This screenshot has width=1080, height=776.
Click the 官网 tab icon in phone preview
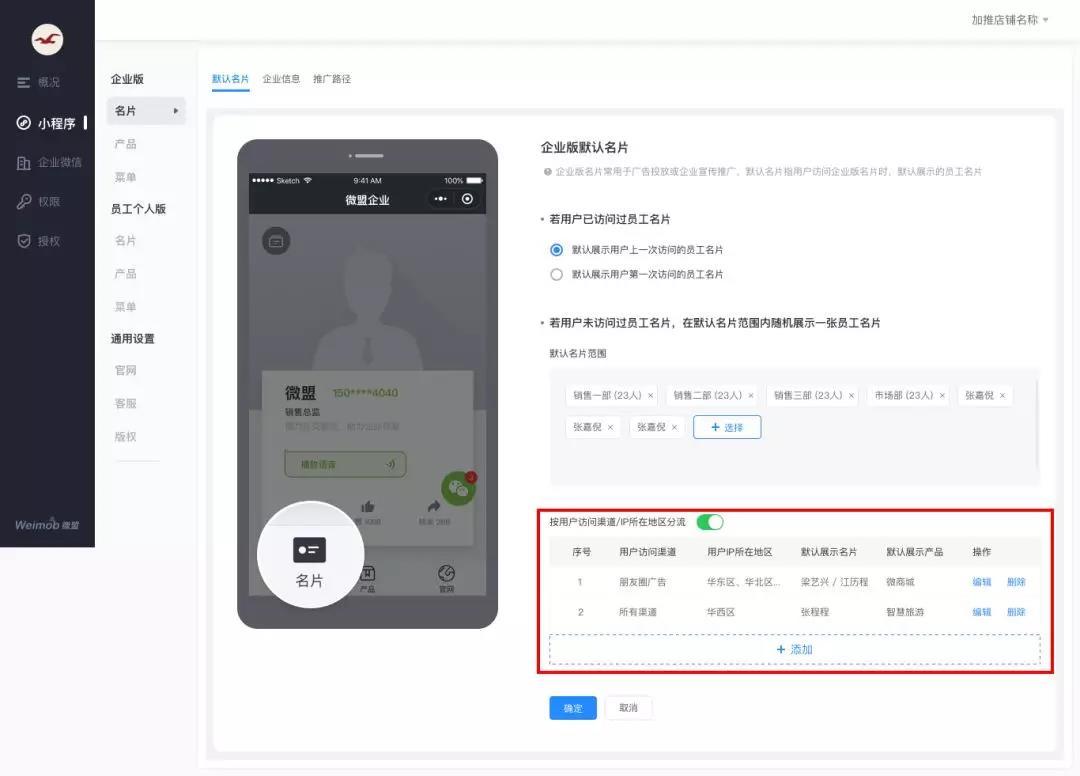coord(446,574)
